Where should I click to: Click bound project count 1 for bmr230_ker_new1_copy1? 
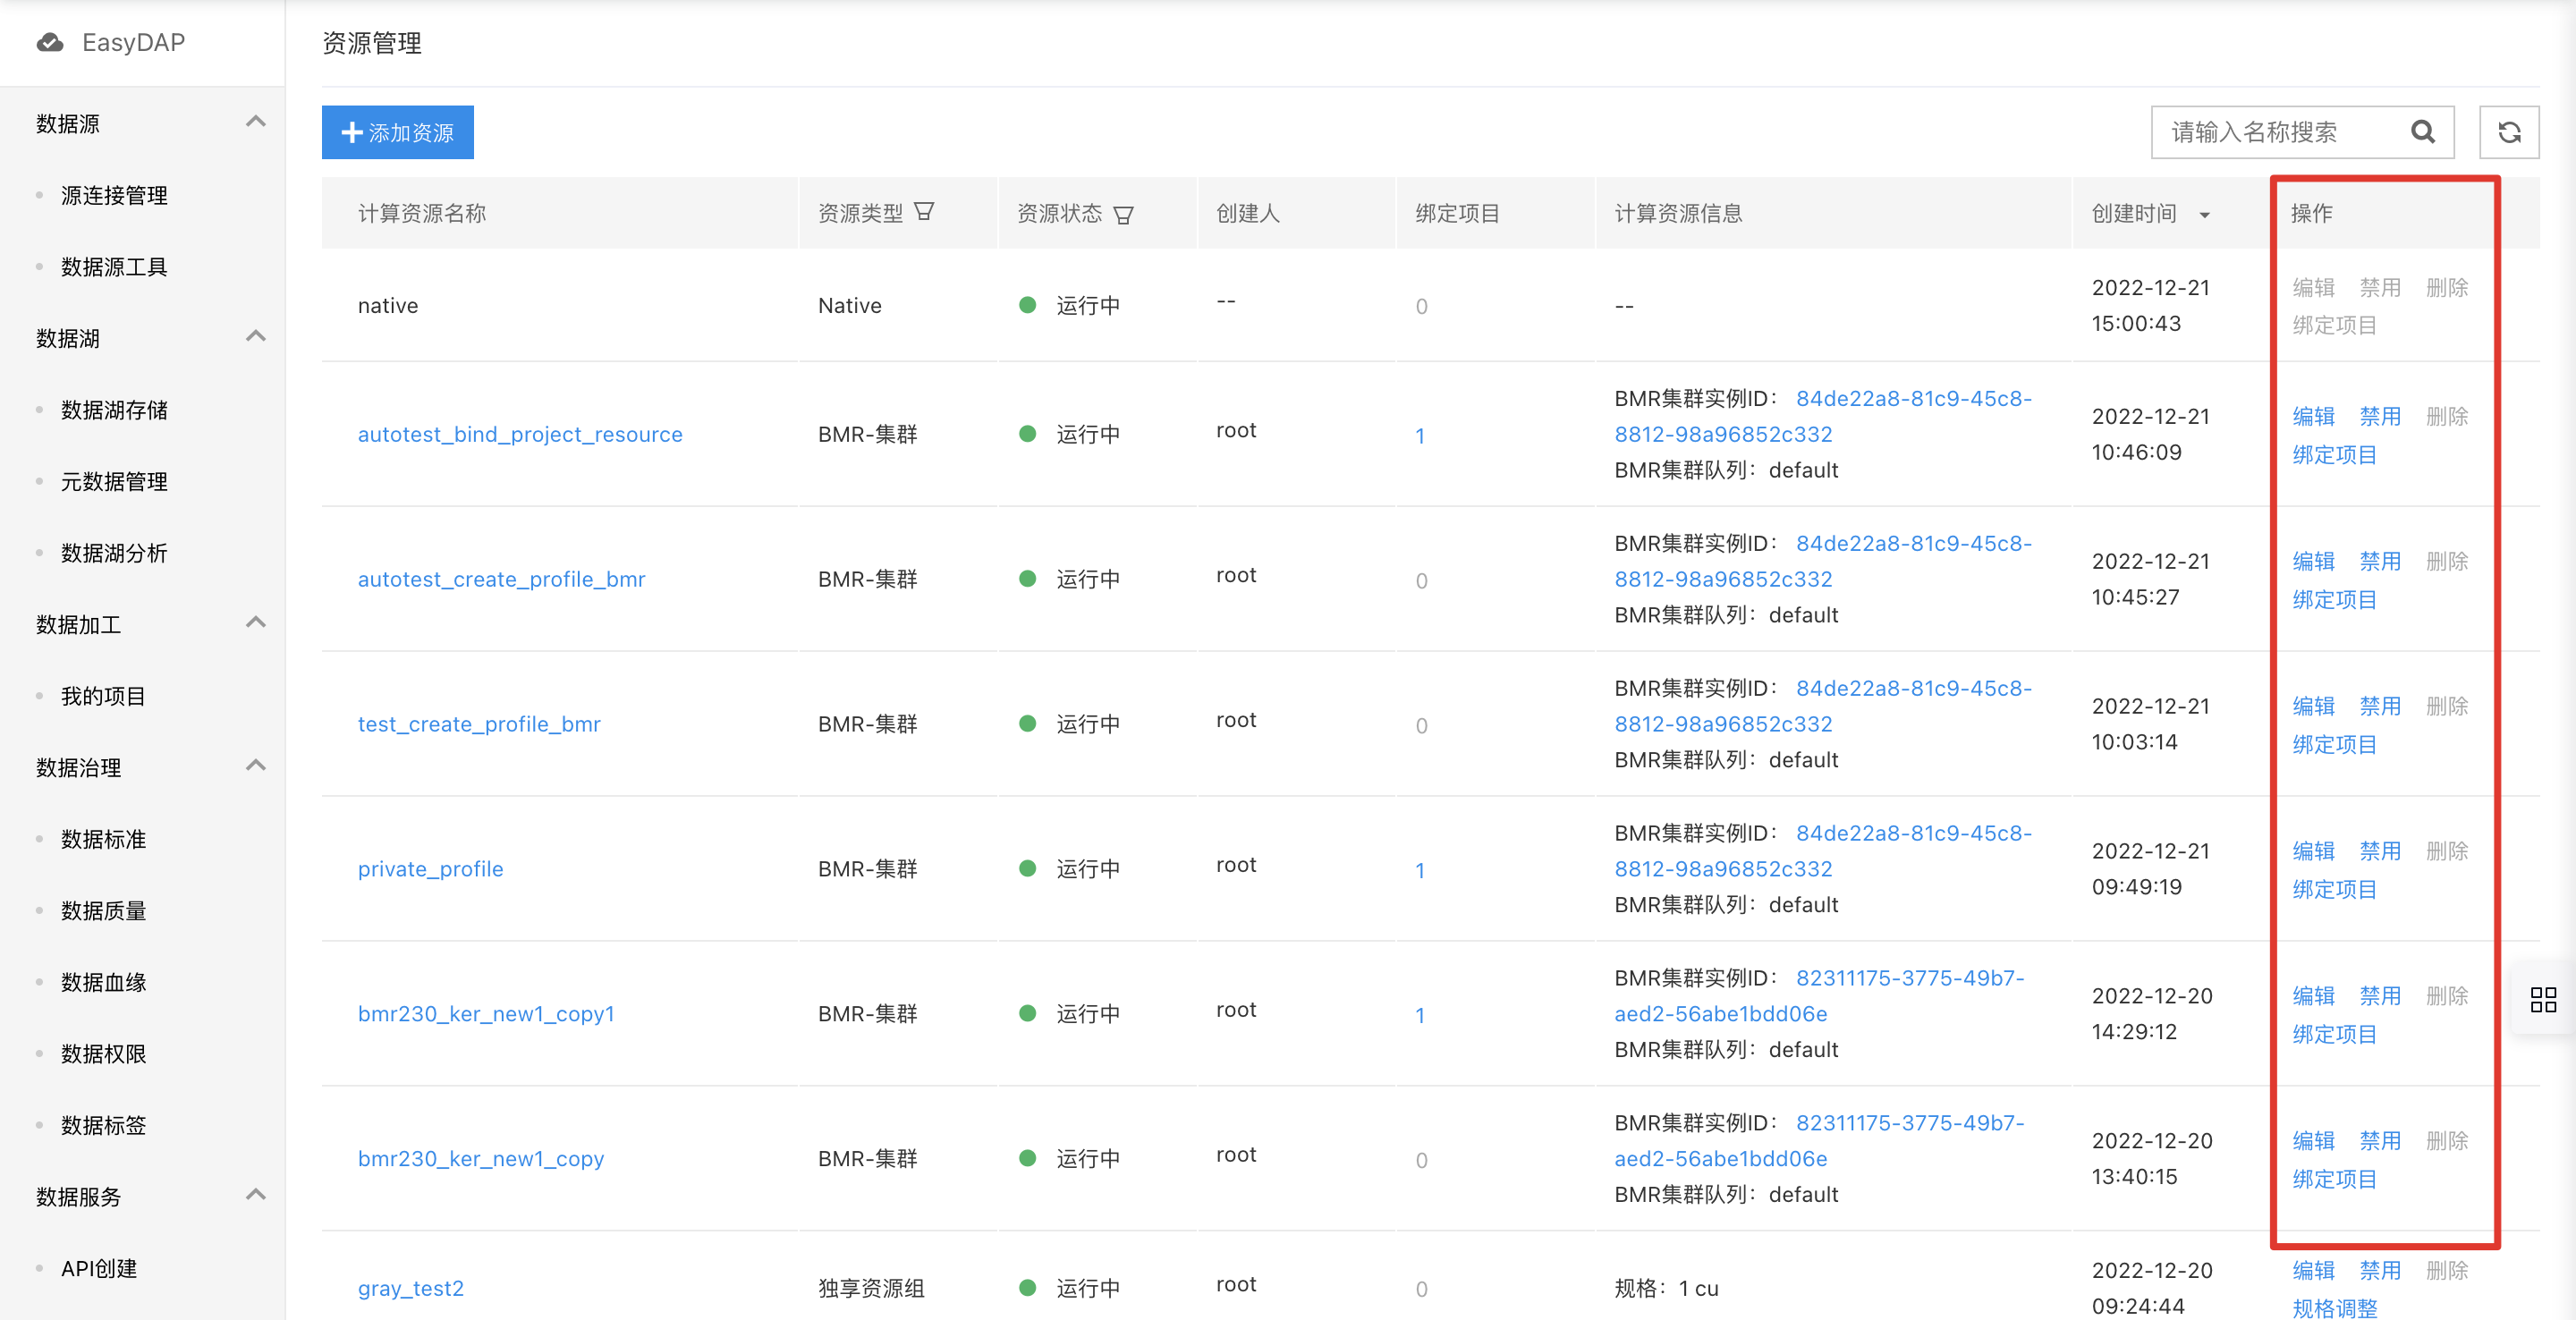click(x=1420, y=1016)
